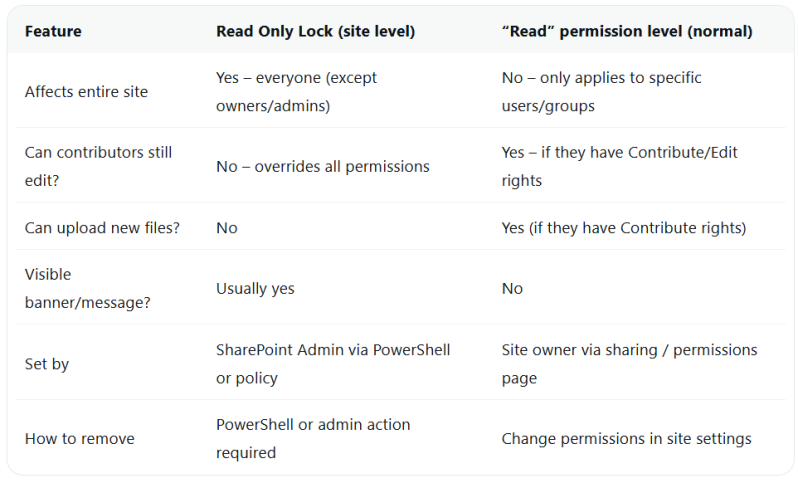Click the 'Can contributors still edit?' cell

pyautogui.click(x=98, y=166)
